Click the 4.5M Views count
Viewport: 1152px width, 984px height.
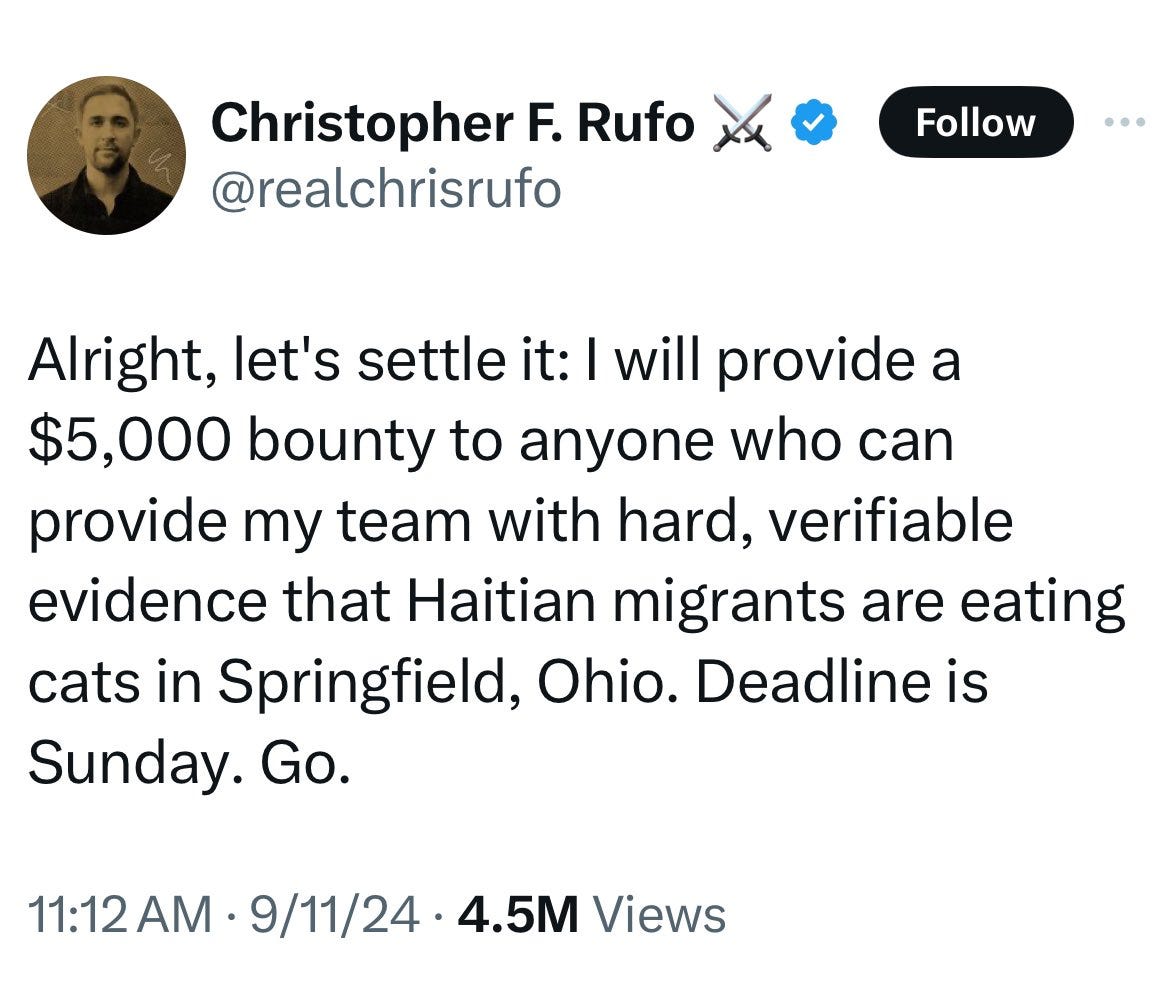point(521,911)
